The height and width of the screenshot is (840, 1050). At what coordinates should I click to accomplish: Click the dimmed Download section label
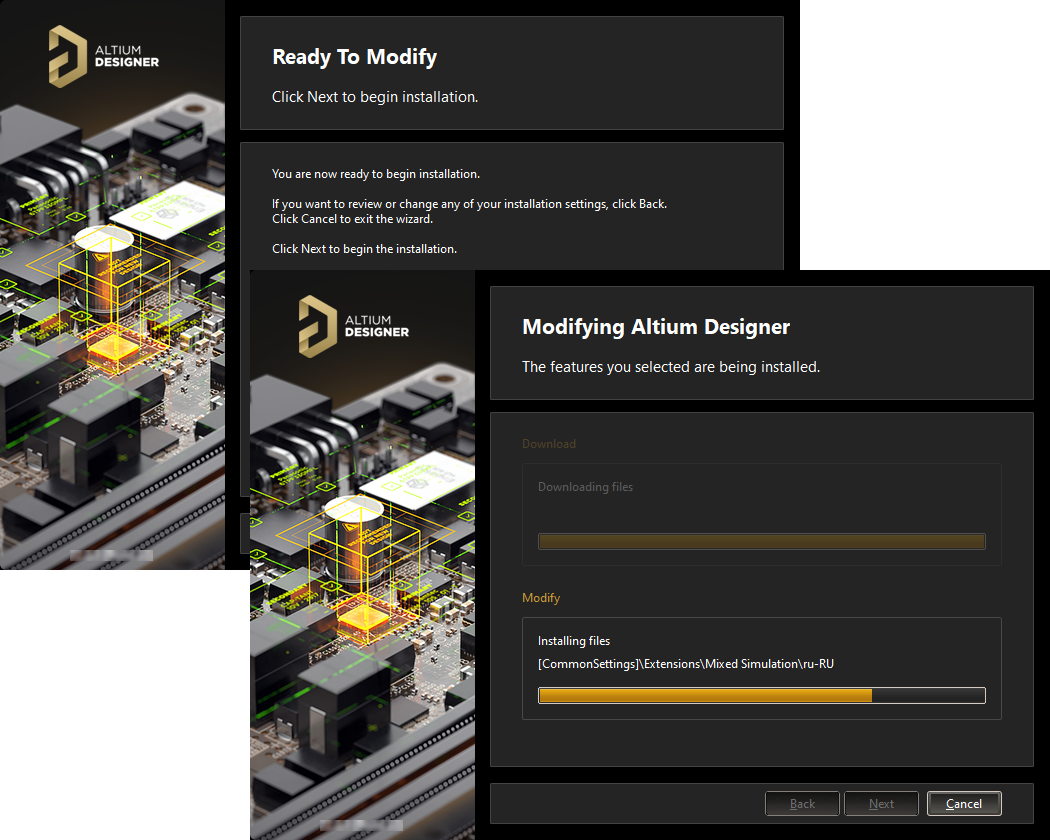(549, 443)
